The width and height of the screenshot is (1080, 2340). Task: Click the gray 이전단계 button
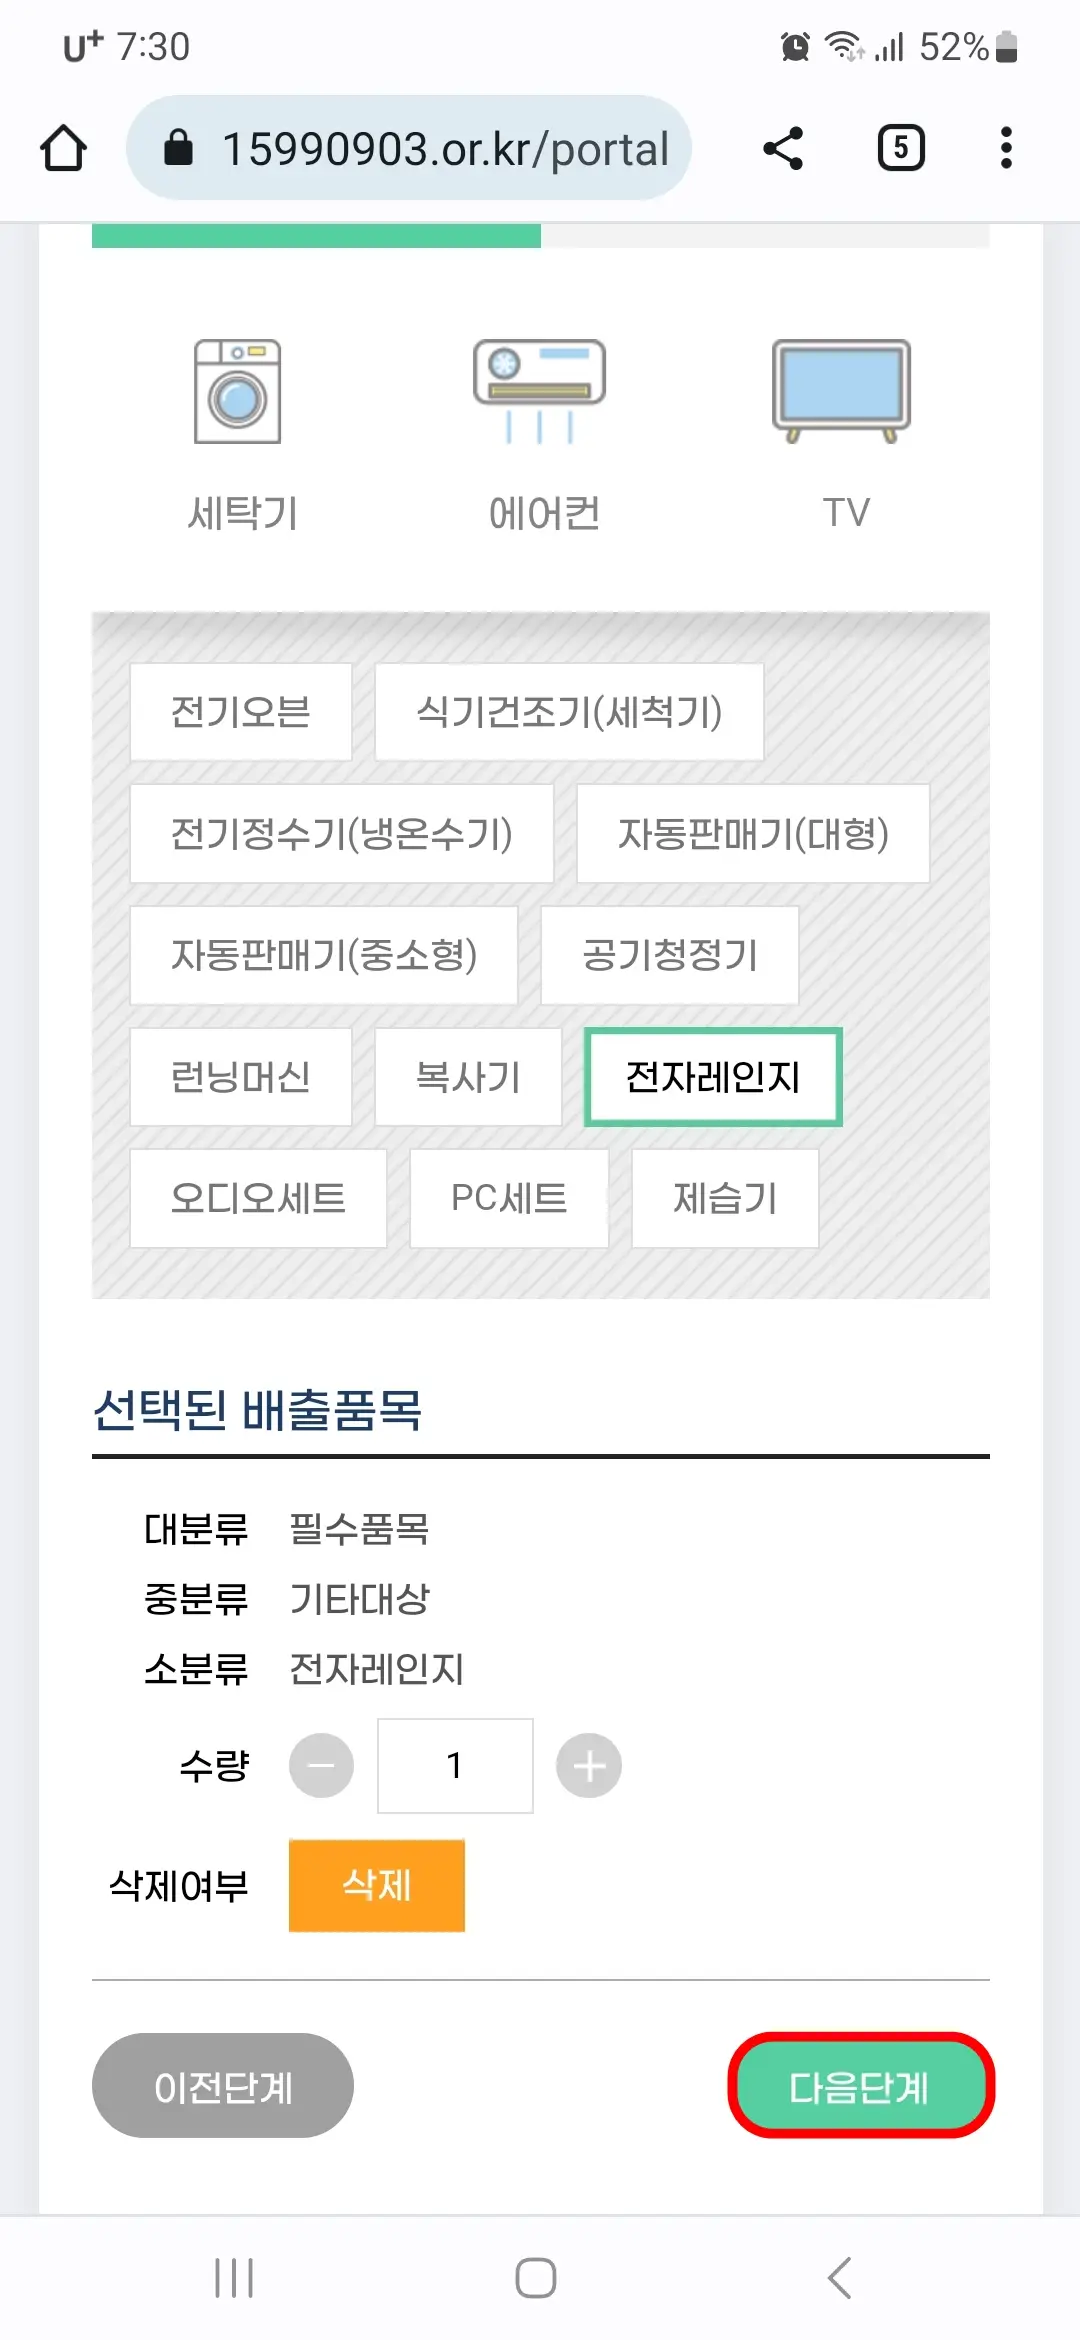click(x=222, y=2086)
